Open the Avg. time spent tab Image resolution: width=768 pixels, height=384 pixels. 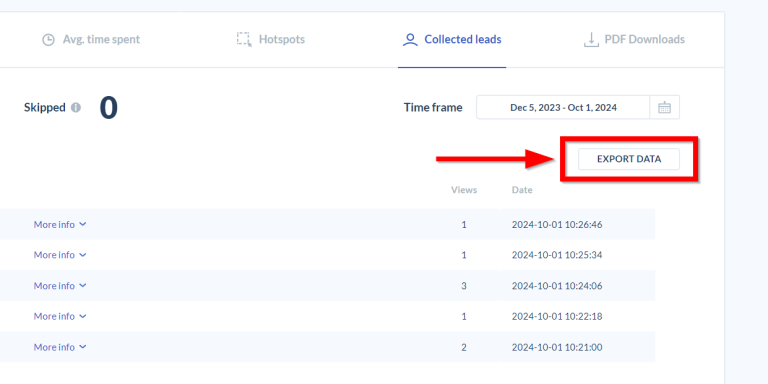(91, 40)
